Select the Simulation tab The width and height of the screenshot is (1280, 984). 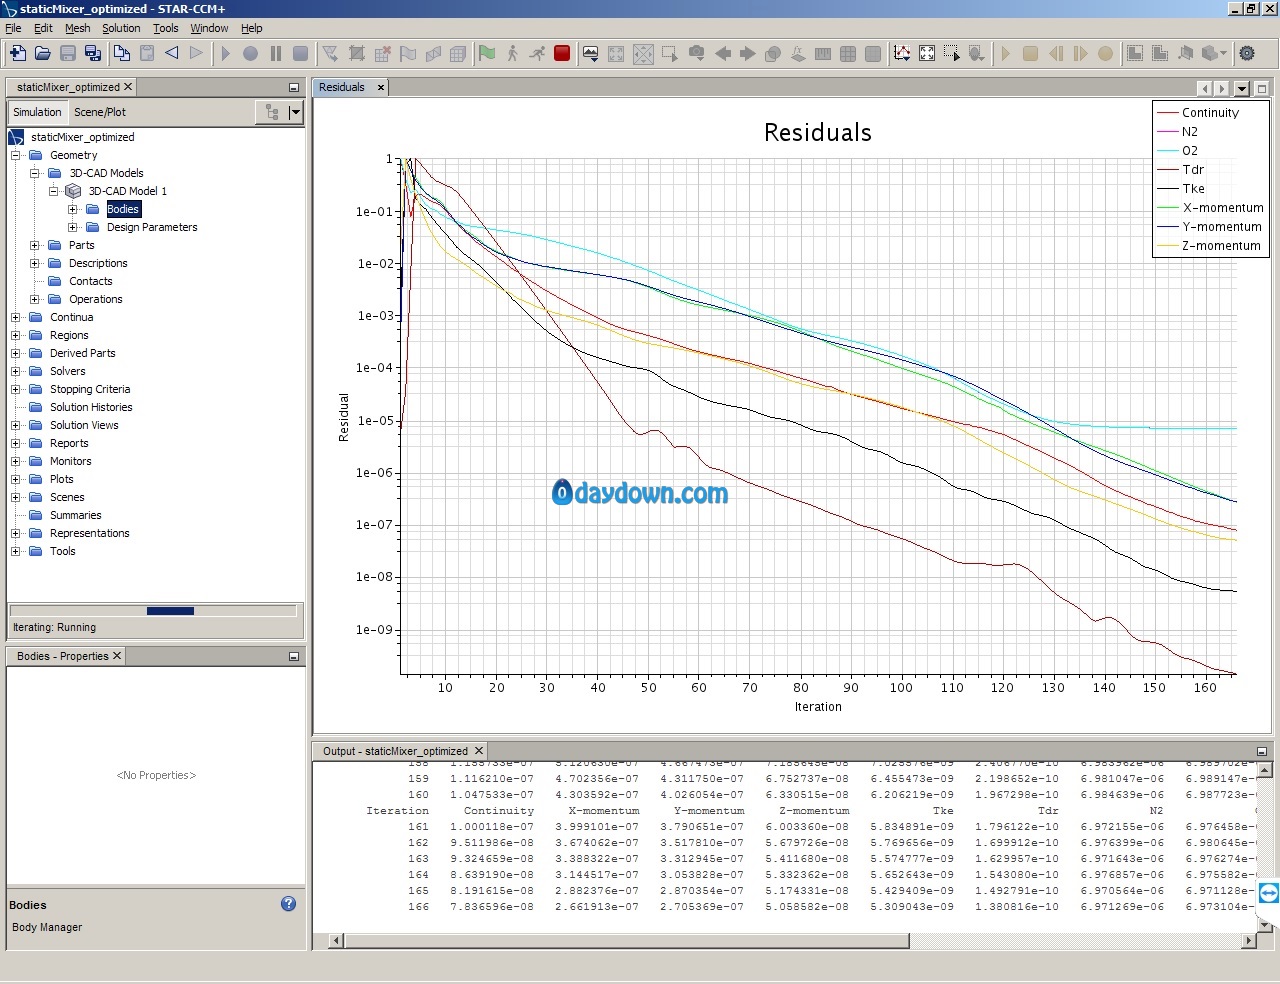click(37, 112)
